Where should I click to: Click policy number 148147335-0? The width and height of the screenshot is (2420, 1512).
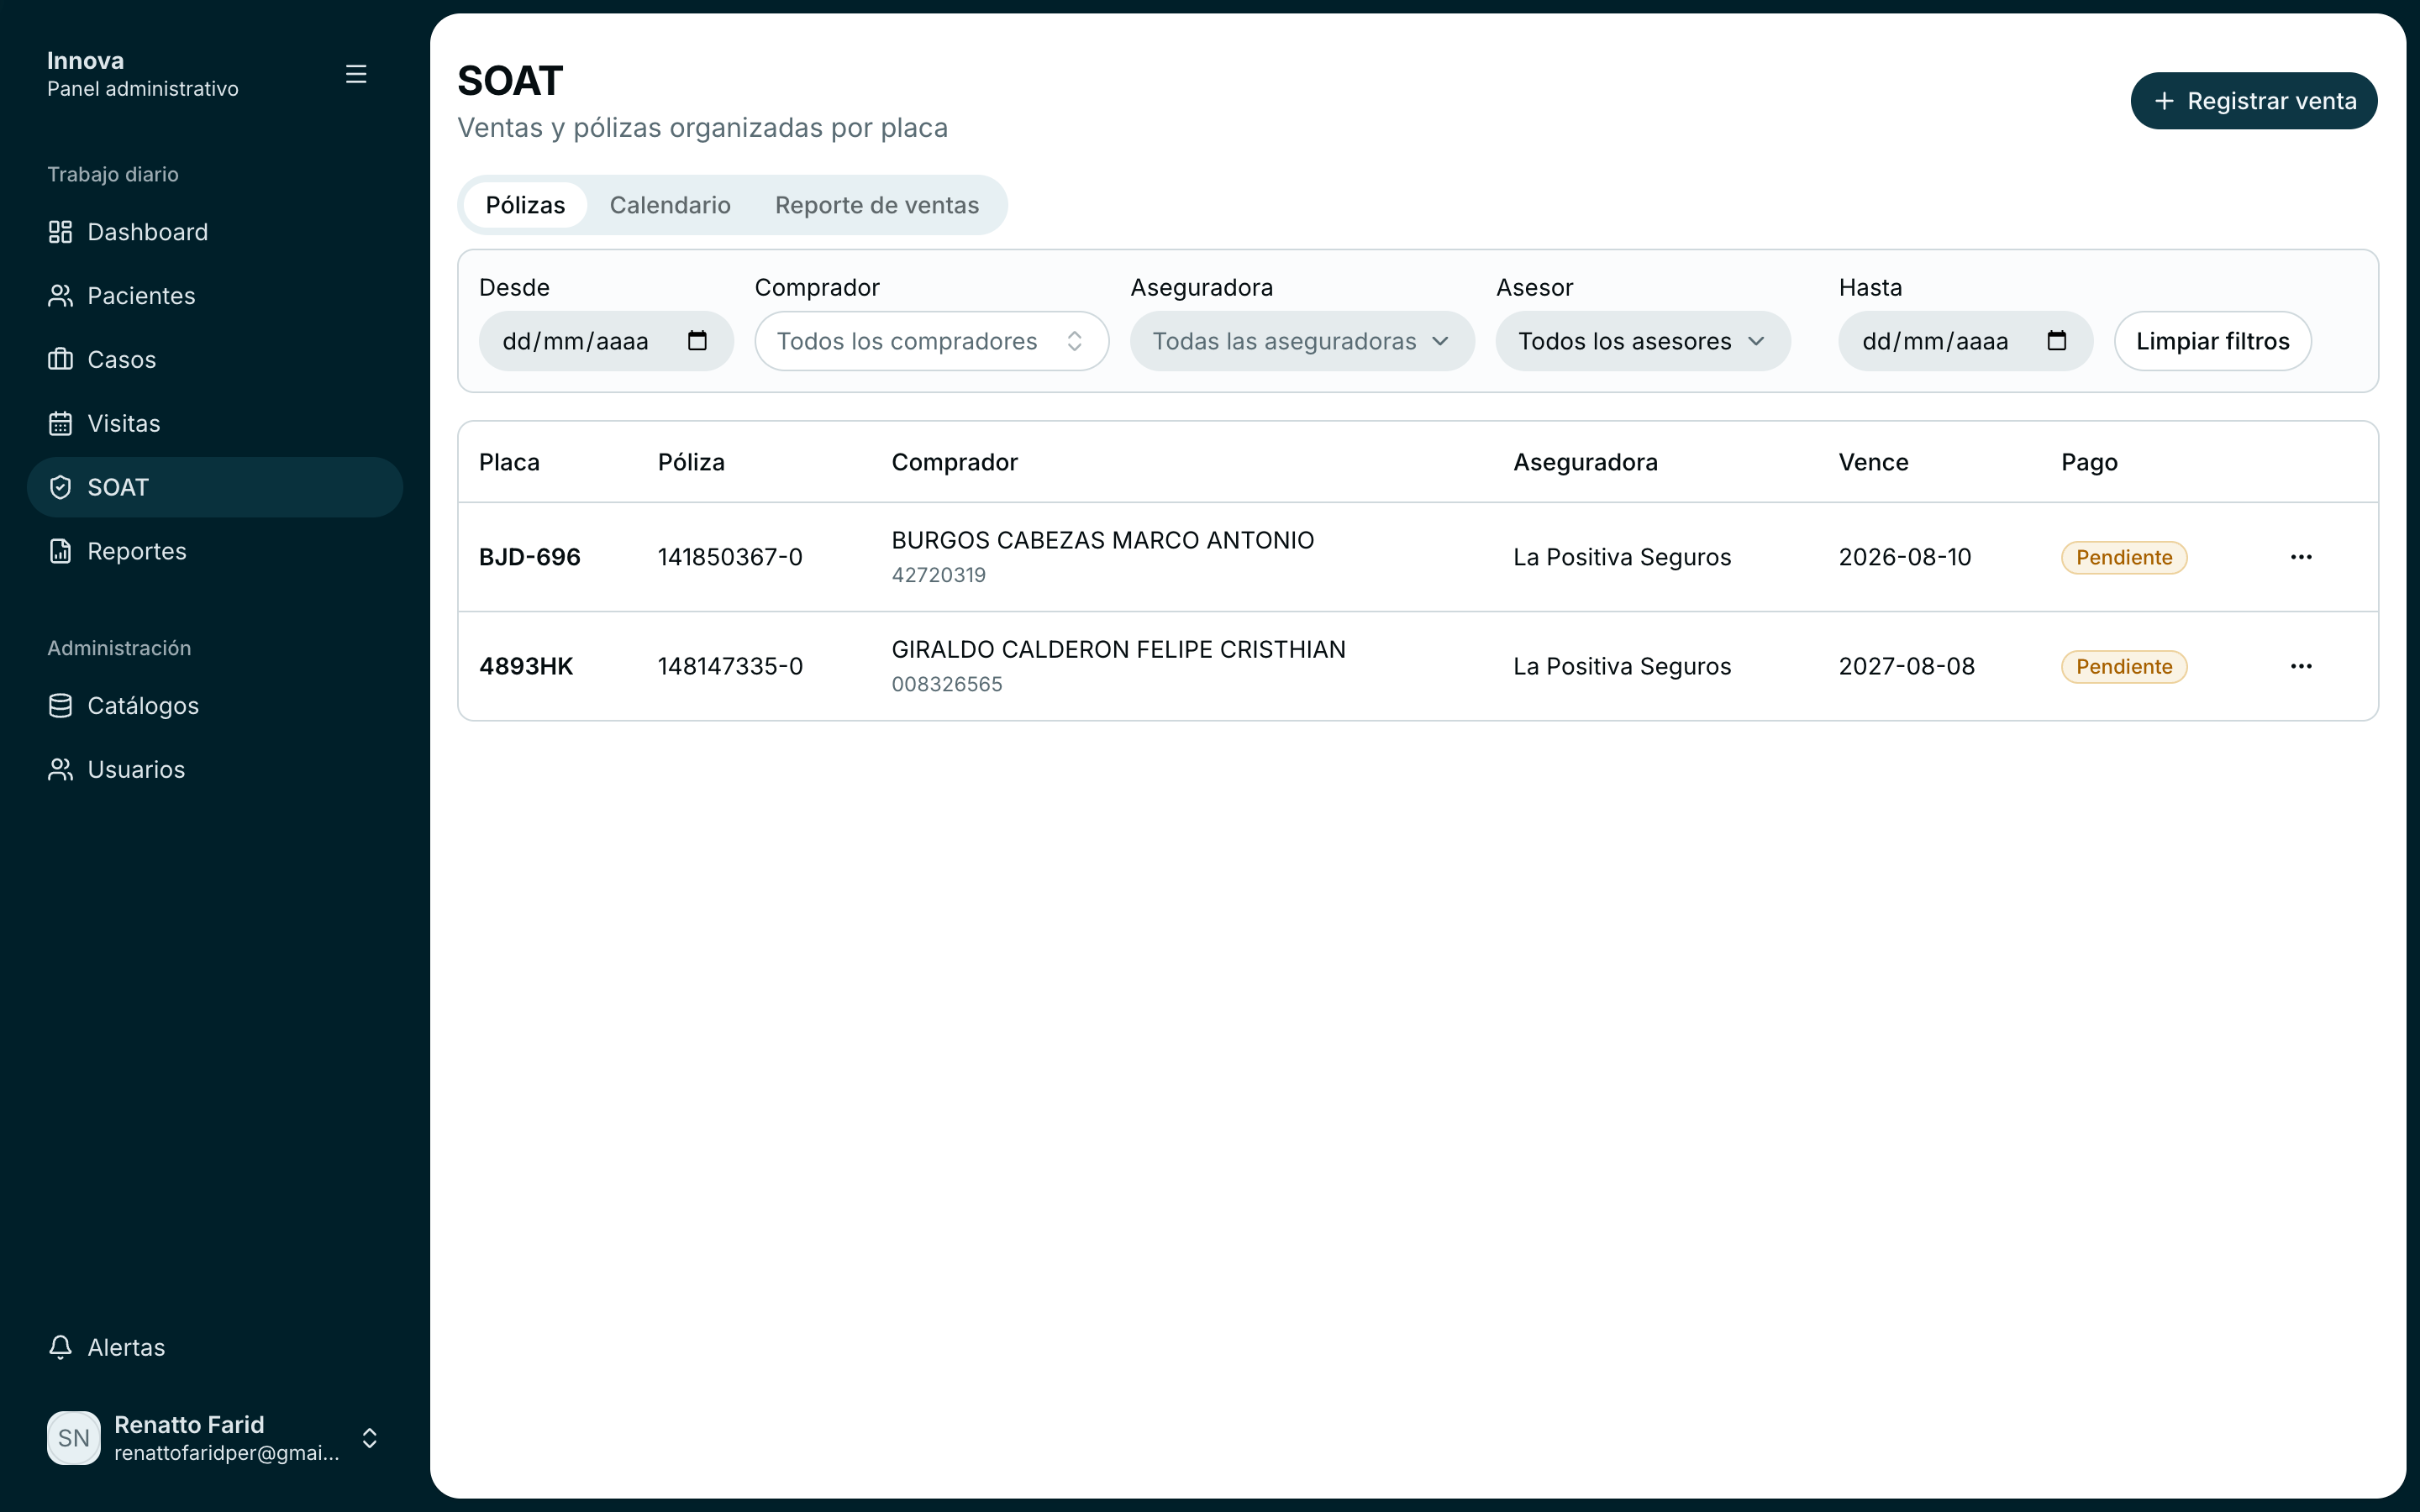click(x=730, y=666)
